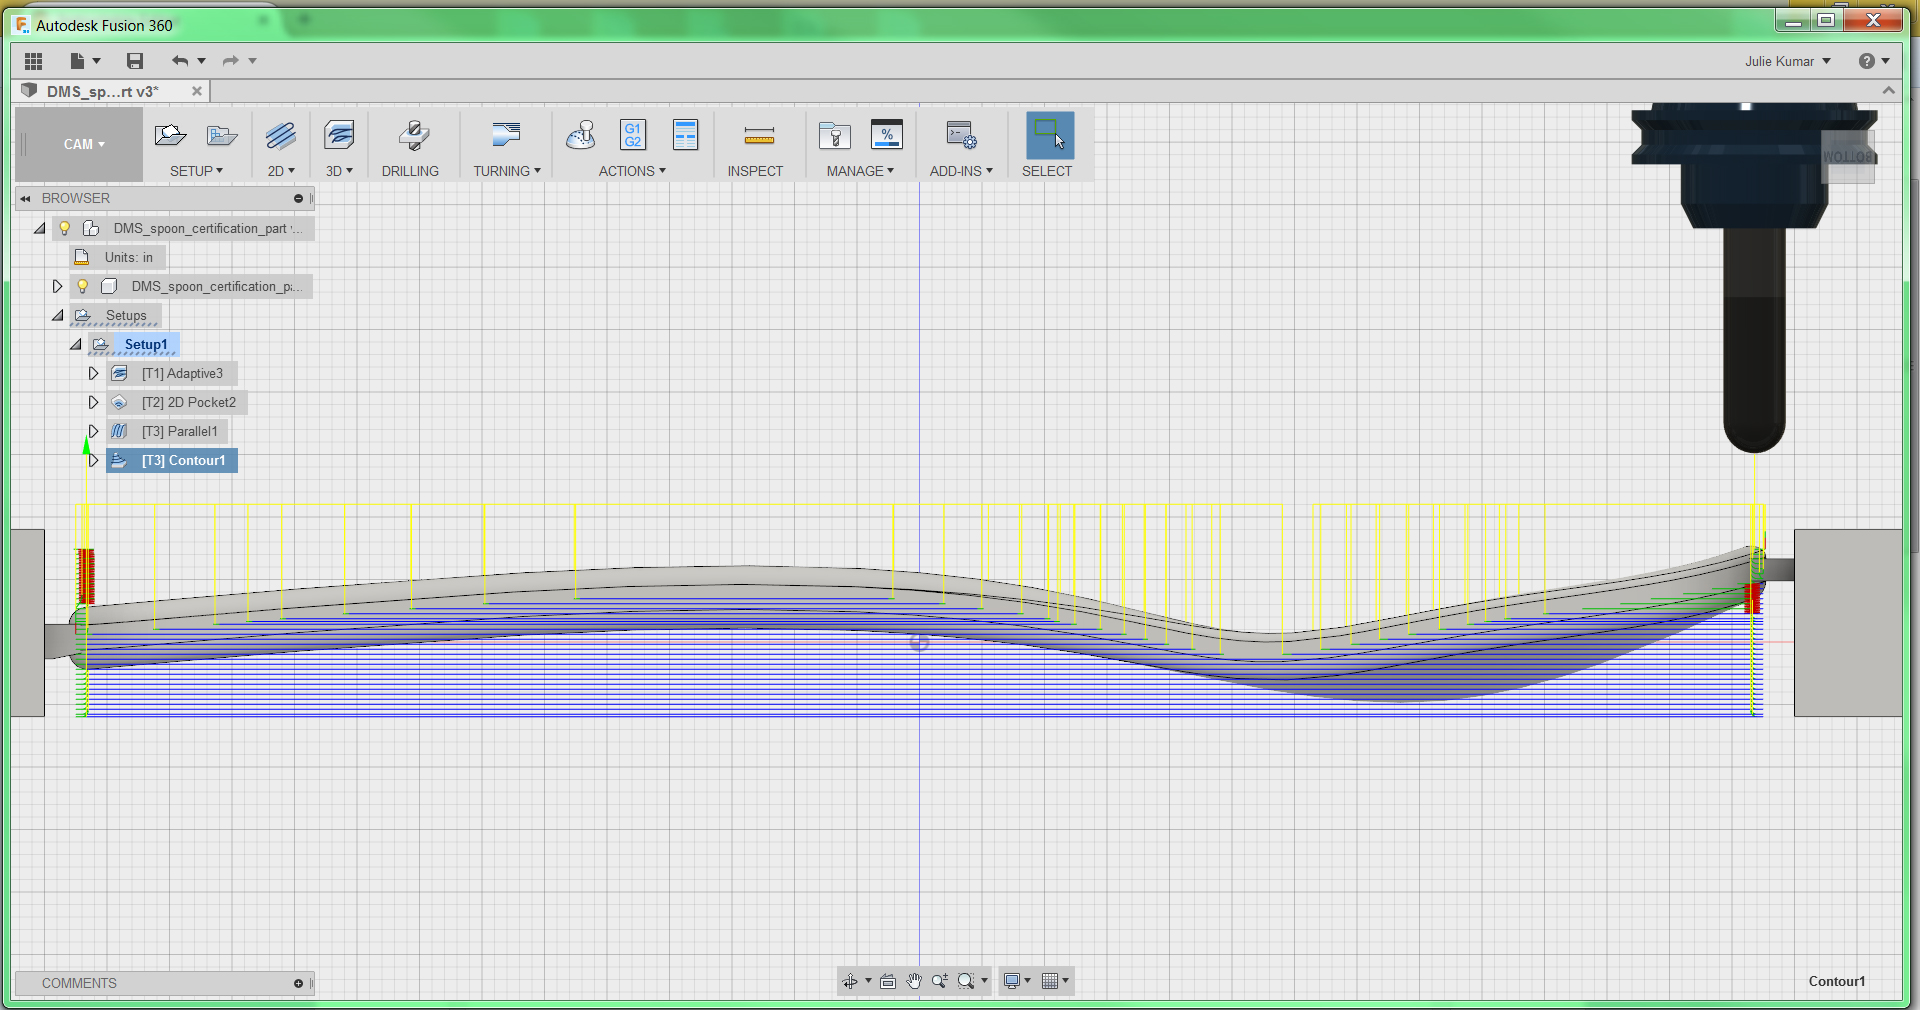
Task: Open the ACTIONS menu dropdown
Action: coord(632,171)
